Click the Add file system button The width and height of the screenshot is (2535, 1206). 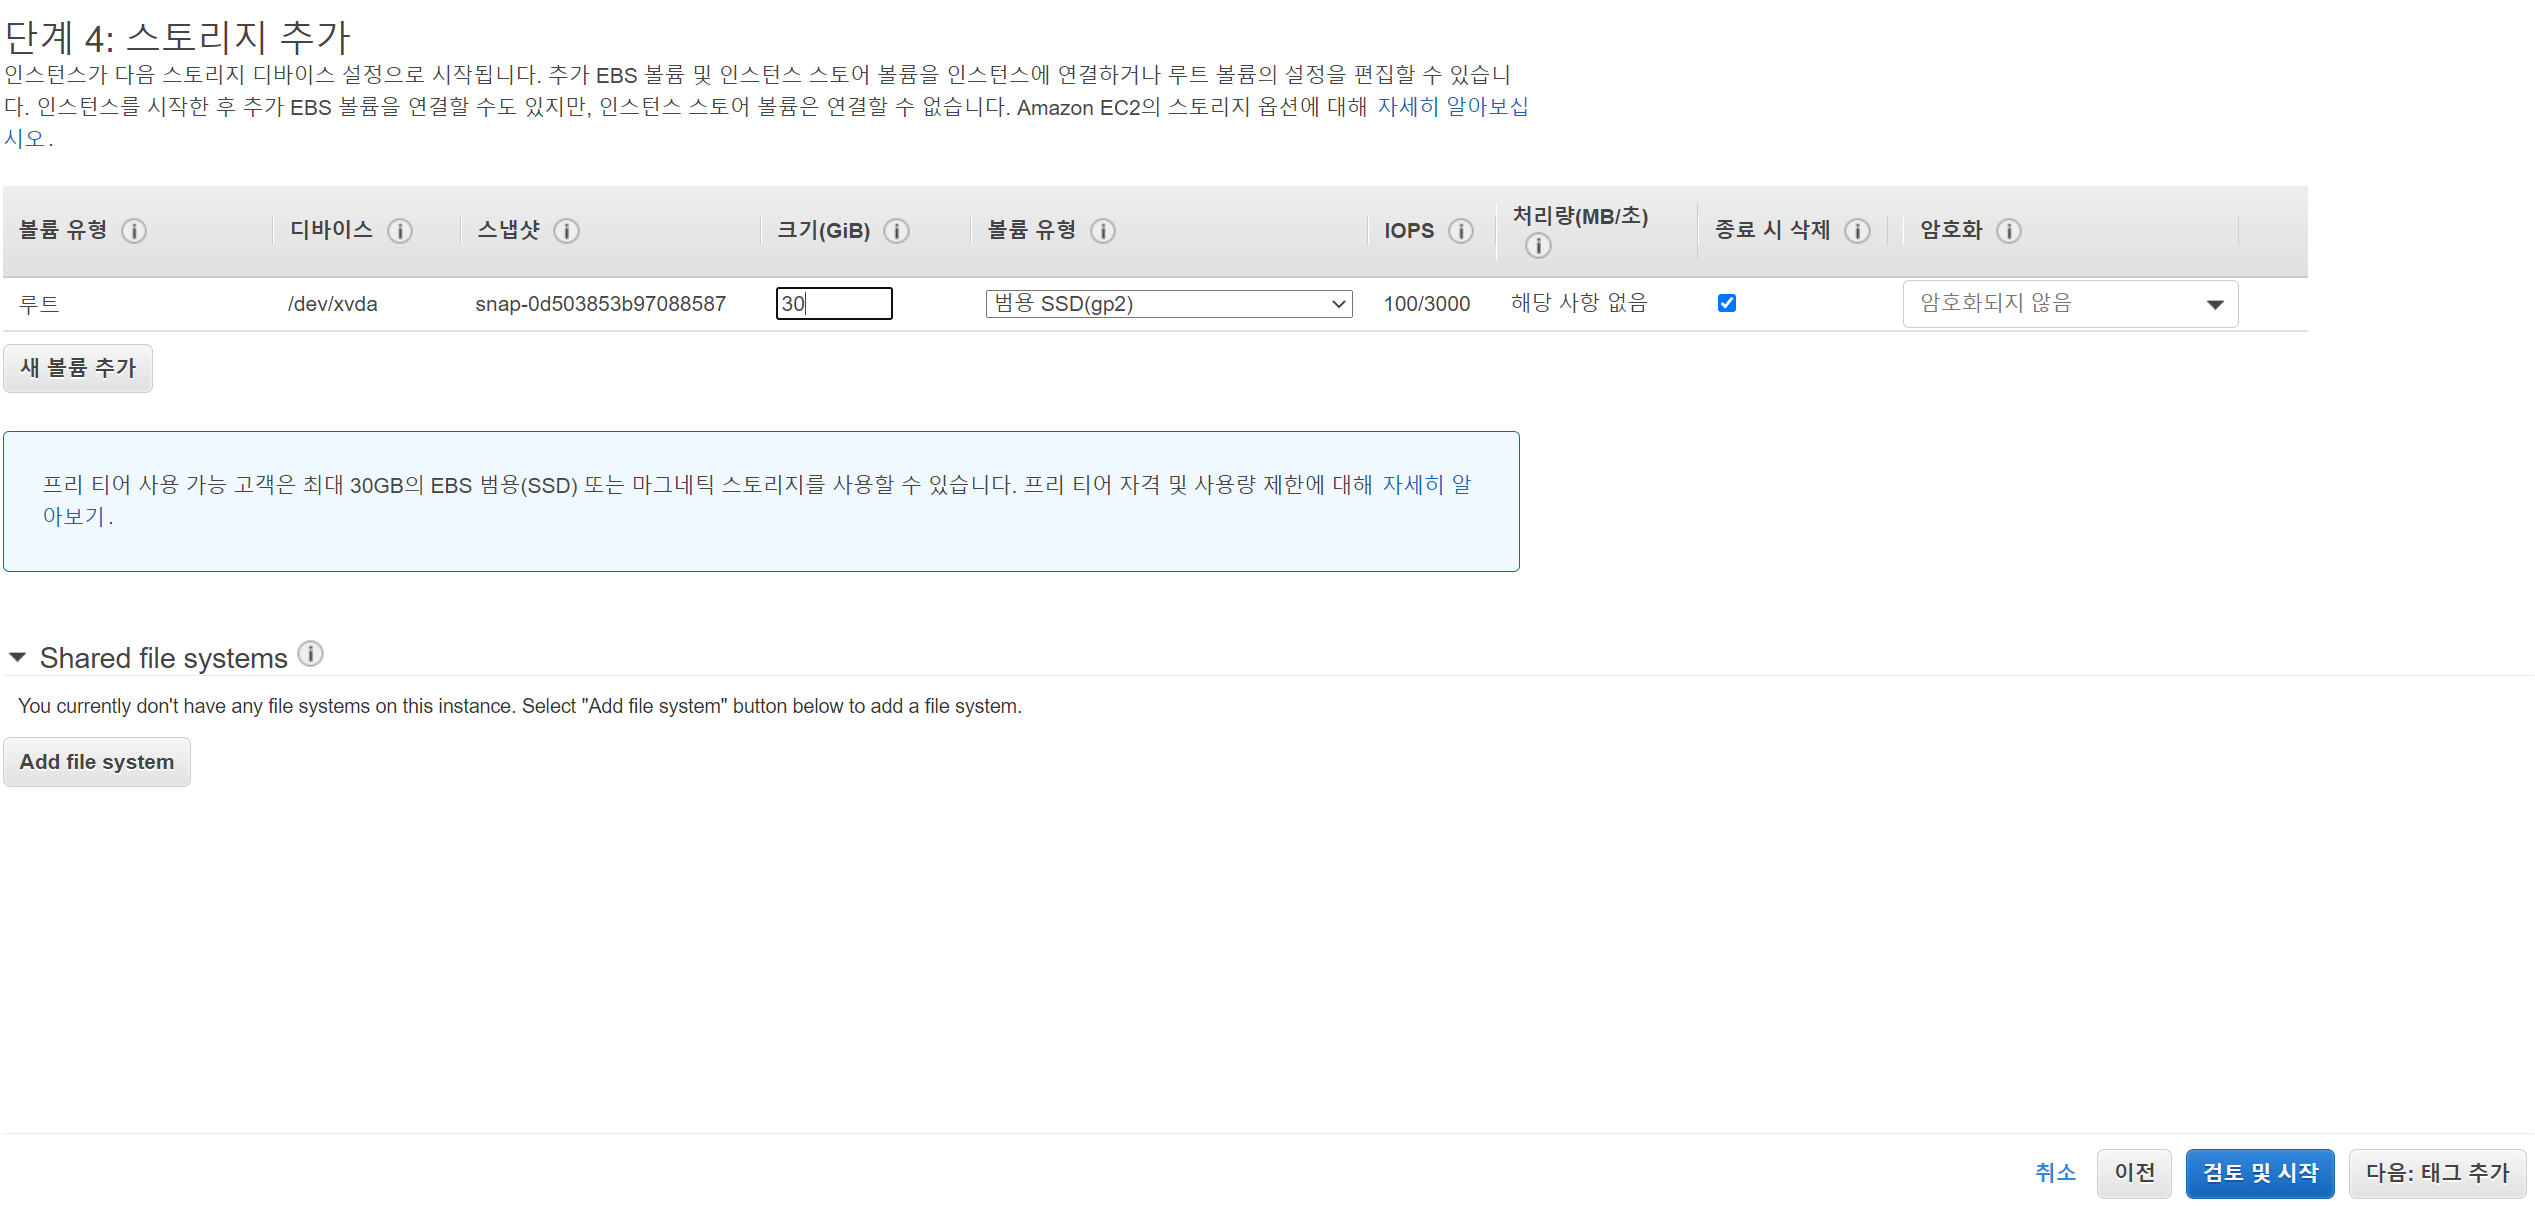(97, 762)
